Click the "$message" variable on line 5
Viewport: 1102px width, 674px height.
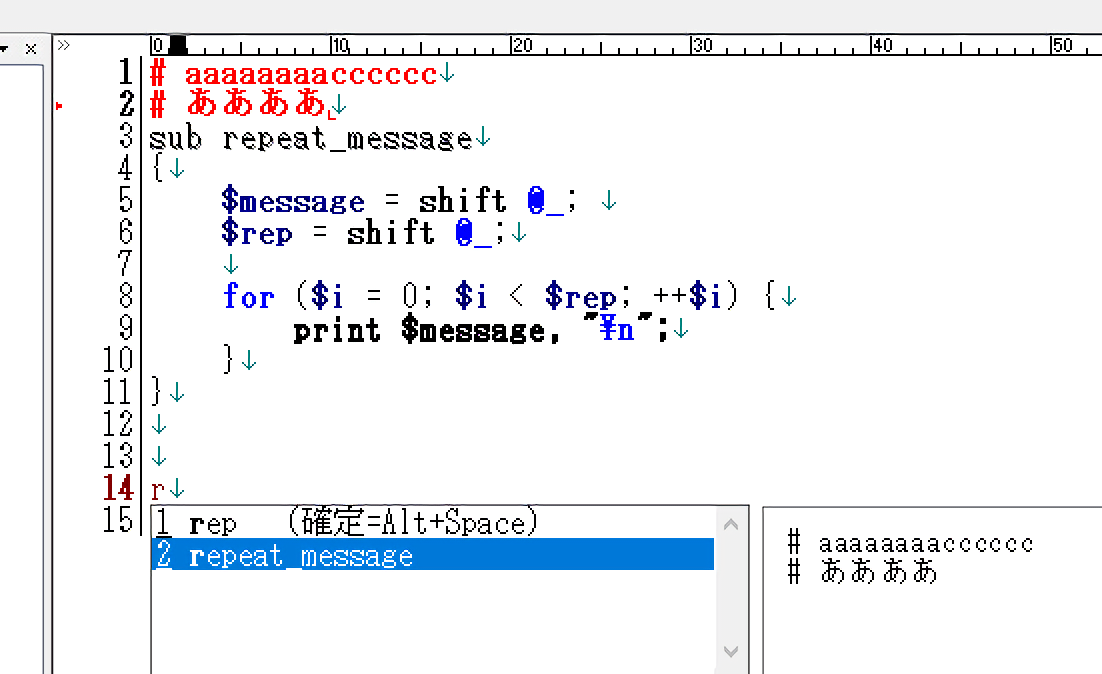pos(293,201)
